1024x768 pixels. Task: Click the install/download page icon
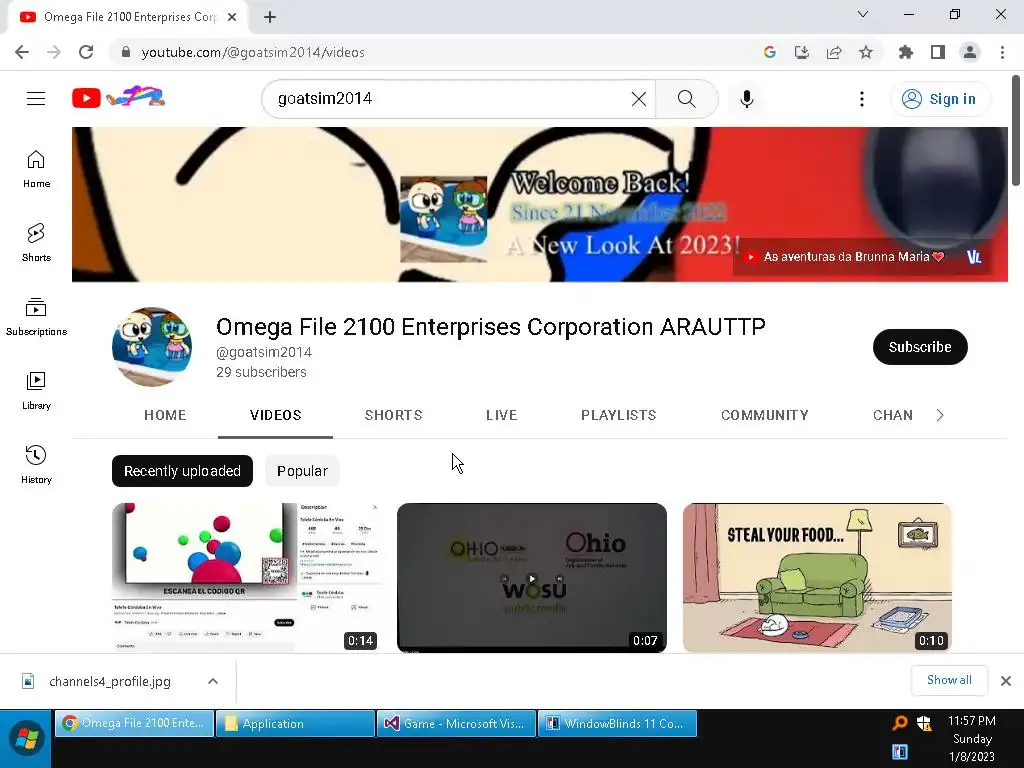coord(801,52)
